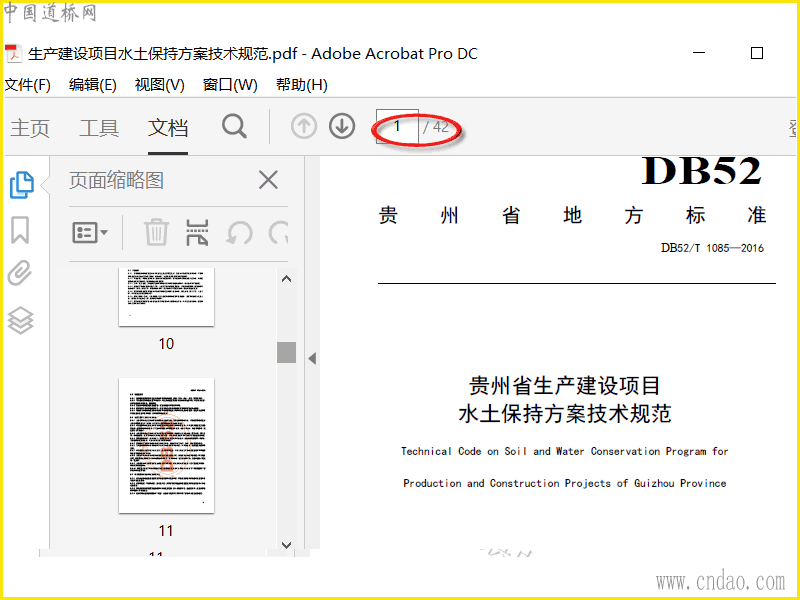Open the layers sidebar panel
The width and height of the screenshot is (800, 600).
point(20,320)
